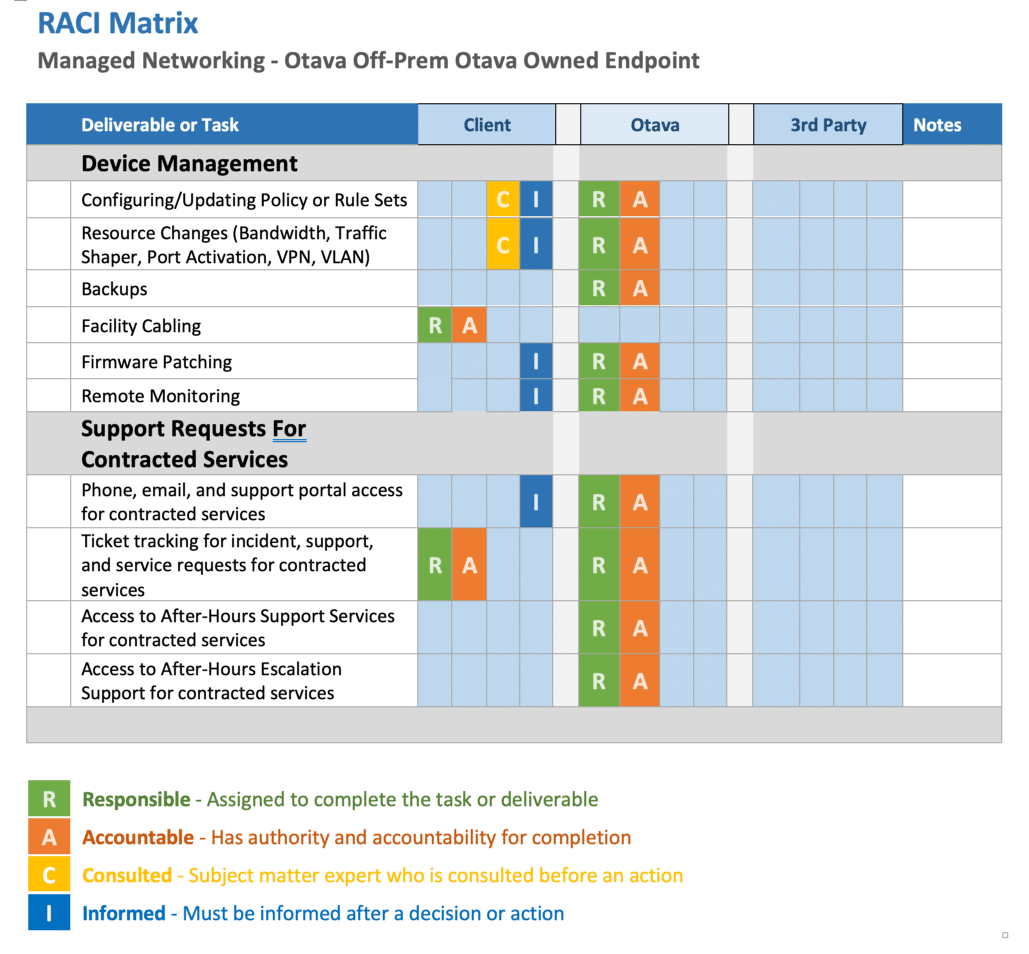Select the Ticket tracking for incident row label

(227, 565)
